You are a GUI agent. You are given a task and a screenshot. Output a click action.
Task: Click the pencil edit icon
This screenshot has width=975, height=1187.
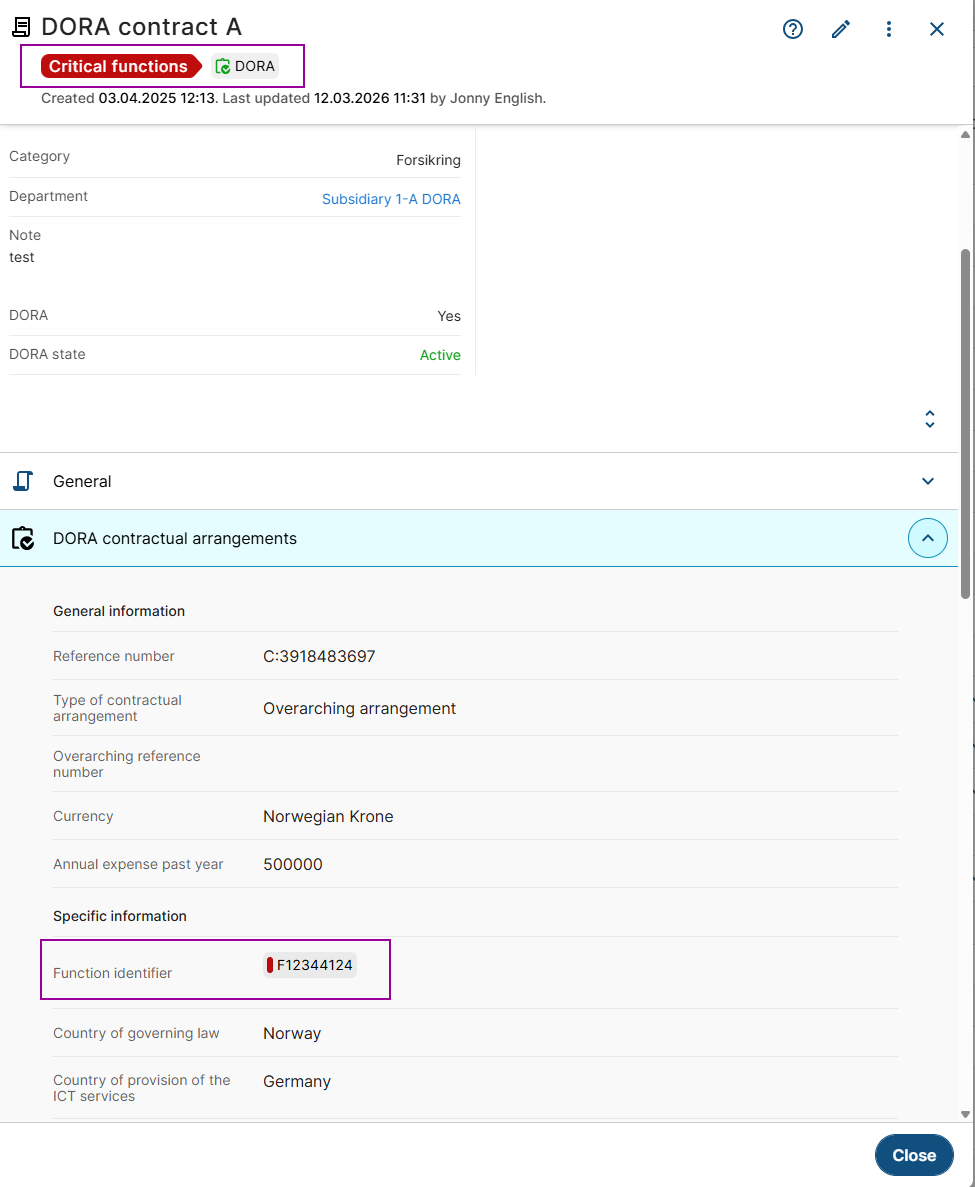click(841, 29)
